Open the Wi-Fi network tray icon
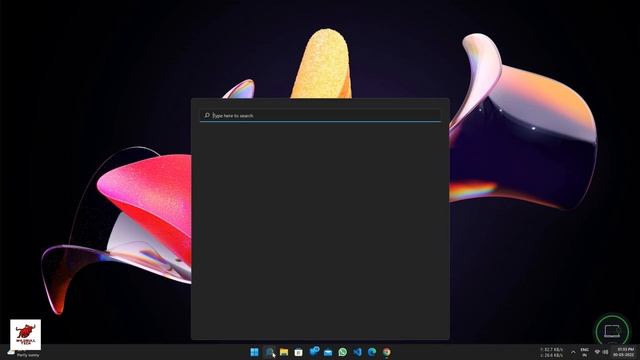 coord(597,352)
